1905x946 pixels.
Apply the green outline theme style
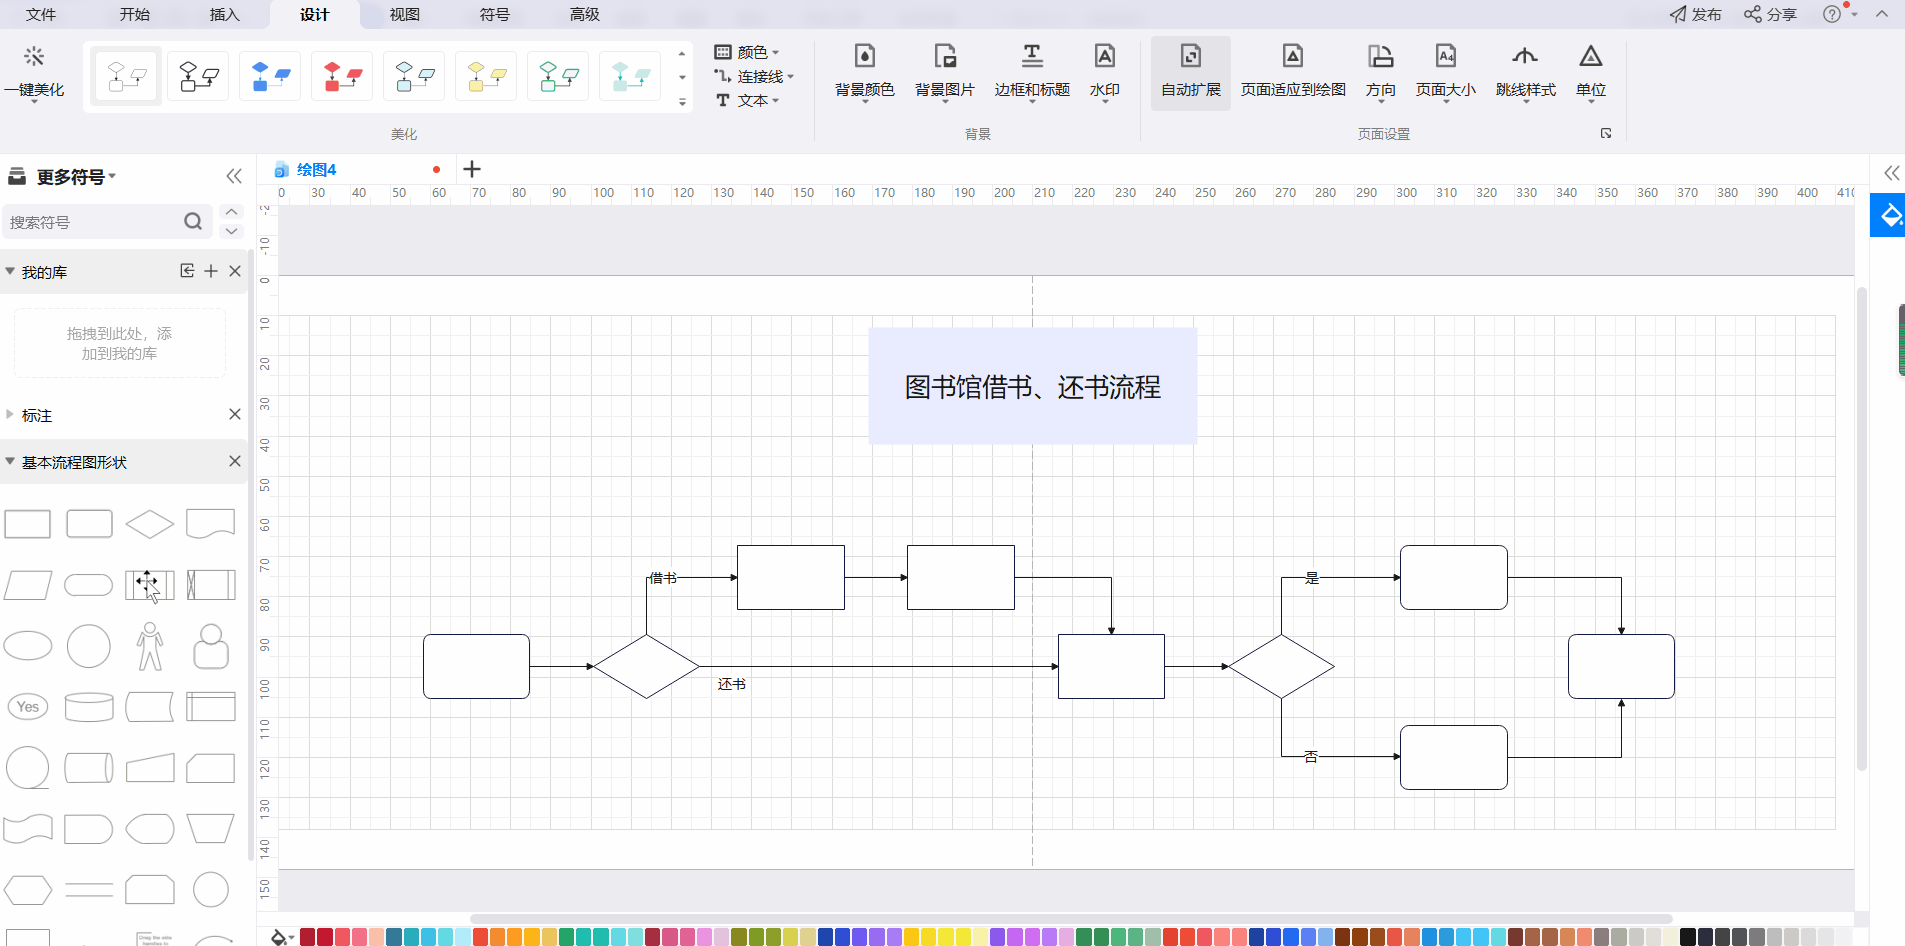pyautogui.click(x=559, y=76)
